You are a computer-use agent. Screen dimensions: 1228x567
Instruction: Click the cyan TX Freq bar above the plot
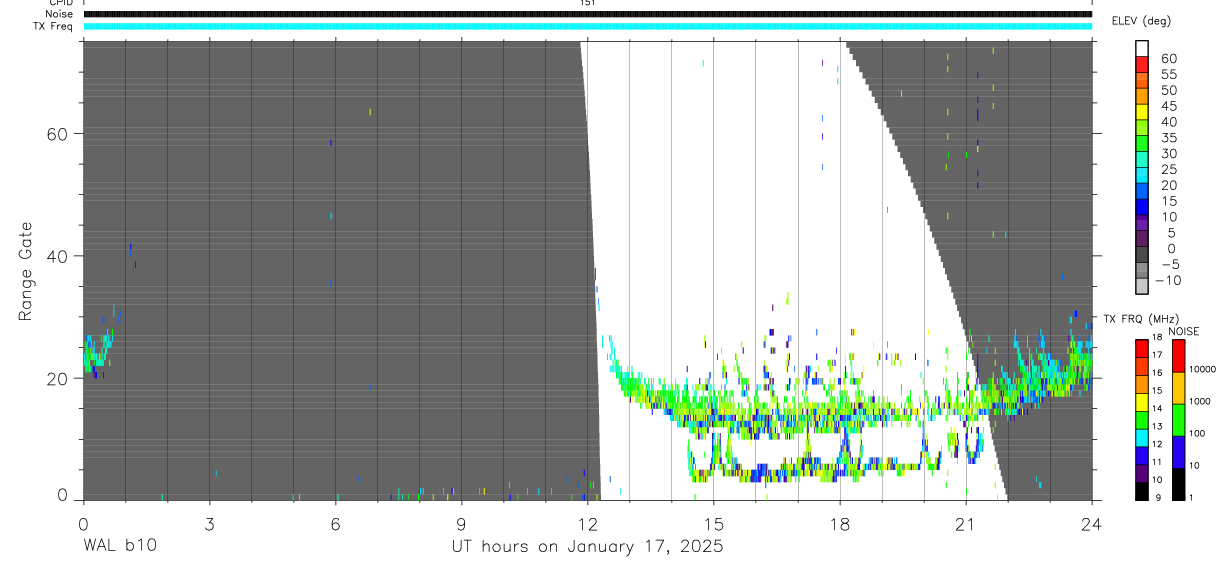click(587, 26)
